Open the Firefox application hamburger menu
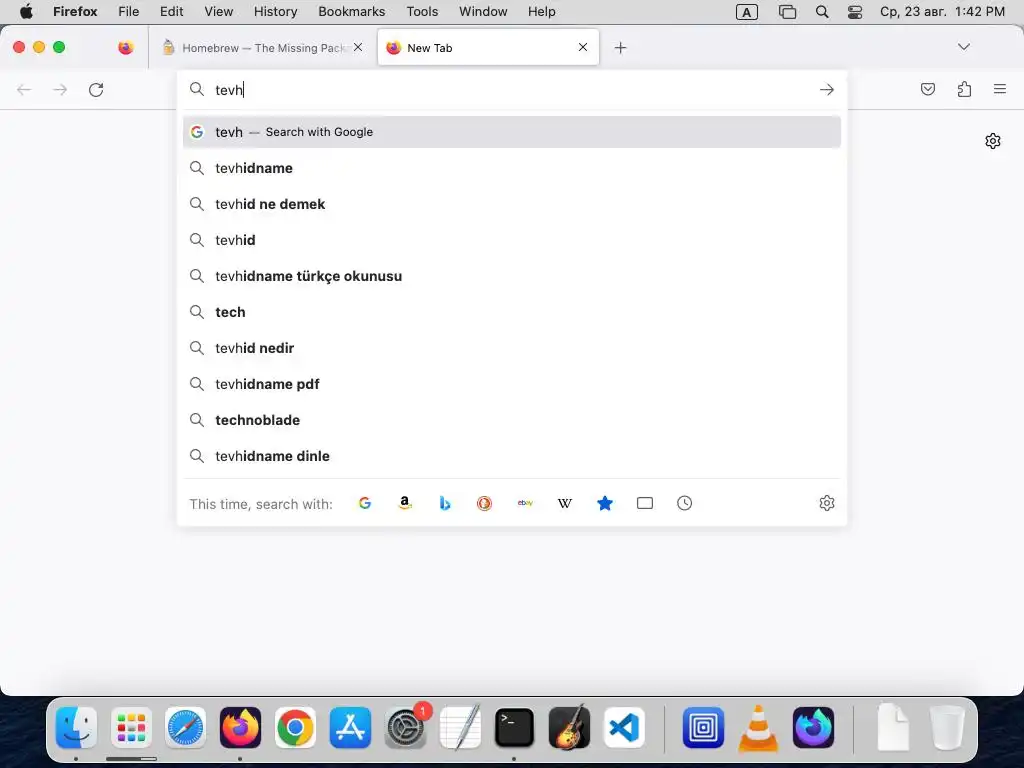This screenshot has width=1024, height=768. coord(1000,89)
